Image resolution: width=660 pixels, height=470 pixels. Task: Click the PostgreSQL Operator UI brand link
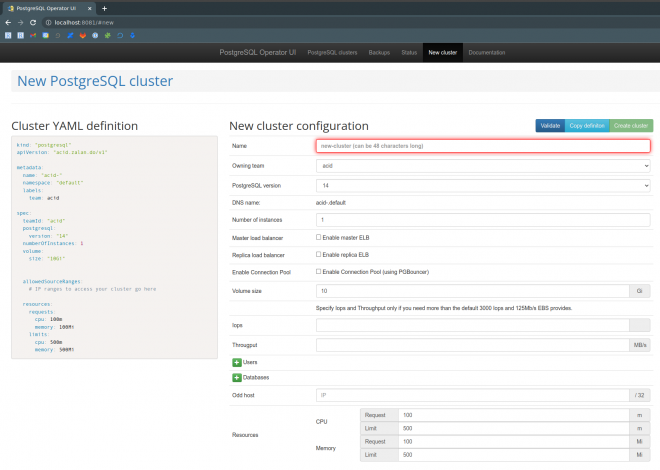click(x=257, y=51)
